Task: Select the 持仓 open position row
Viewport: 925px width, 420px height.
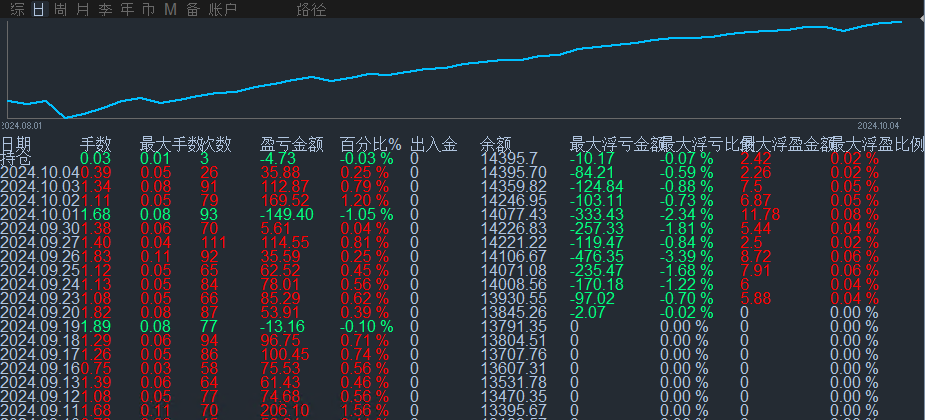Action: pos(462,159)
